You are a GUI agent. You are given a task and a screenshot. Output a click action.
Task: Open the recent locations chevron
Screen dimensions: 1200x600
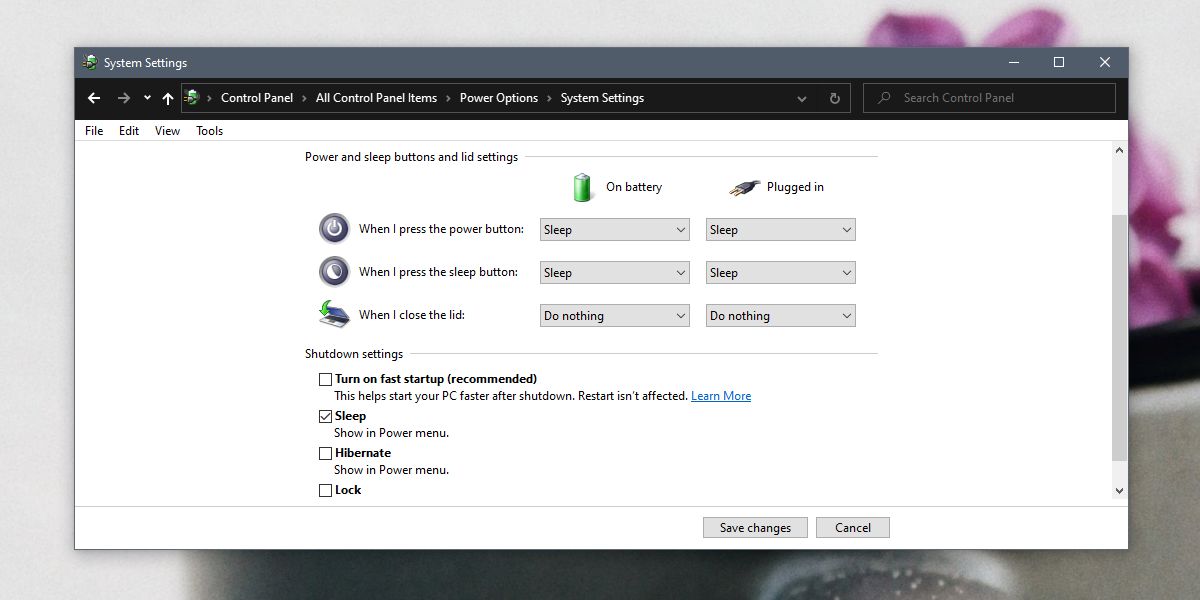147,98
